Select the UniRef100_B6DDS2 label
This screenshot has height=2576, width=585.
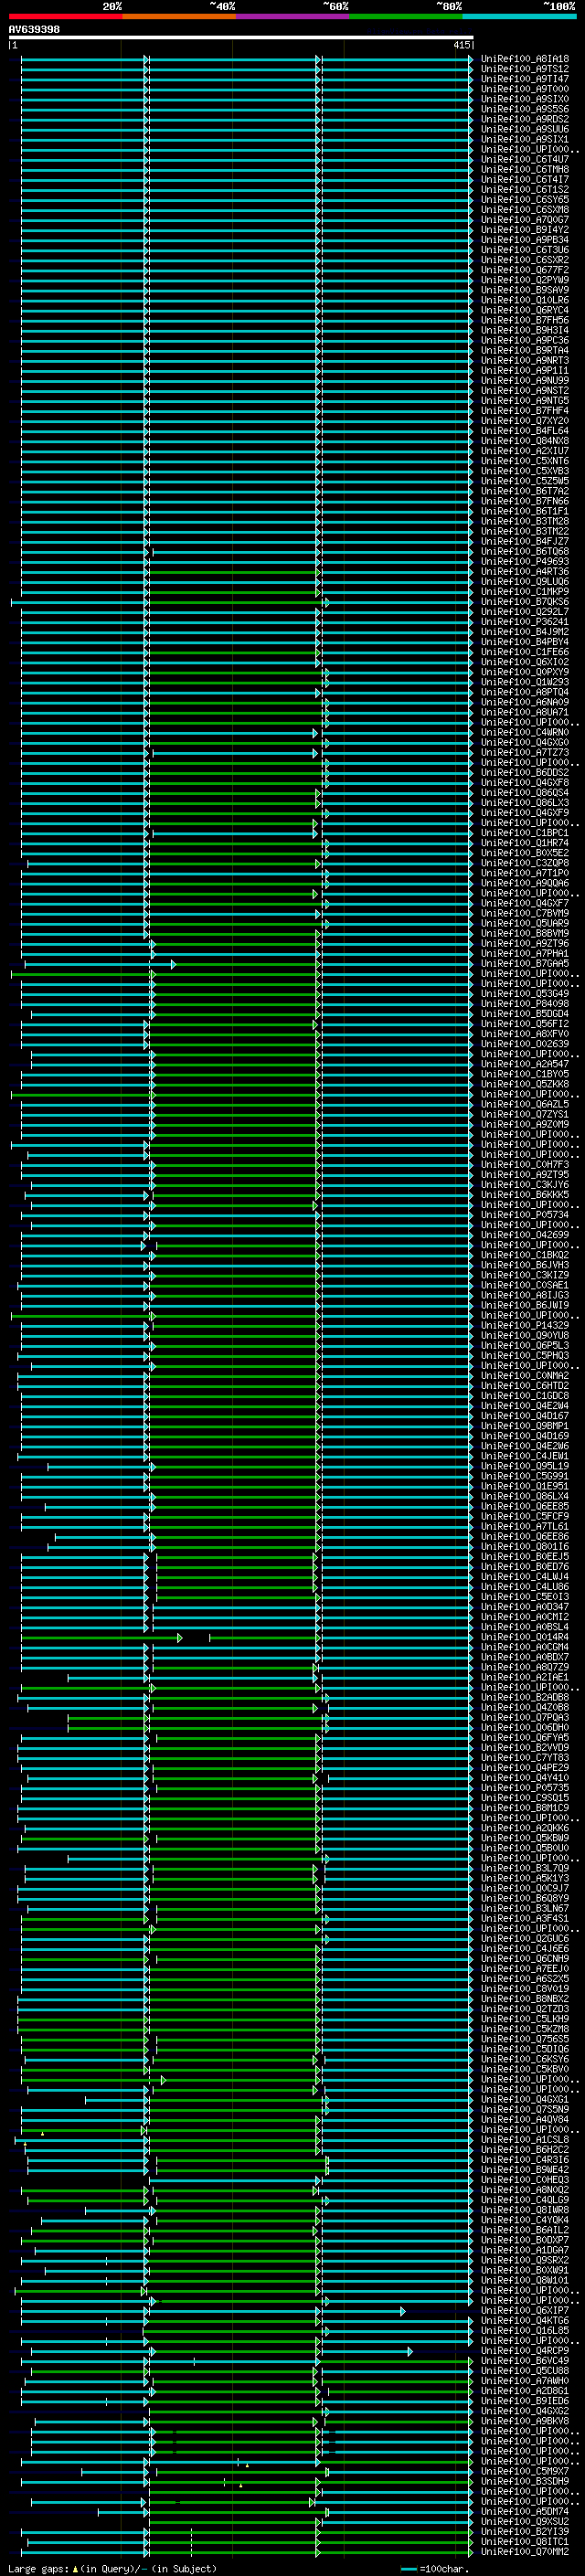pyautogui.click(x=525, y=772)
